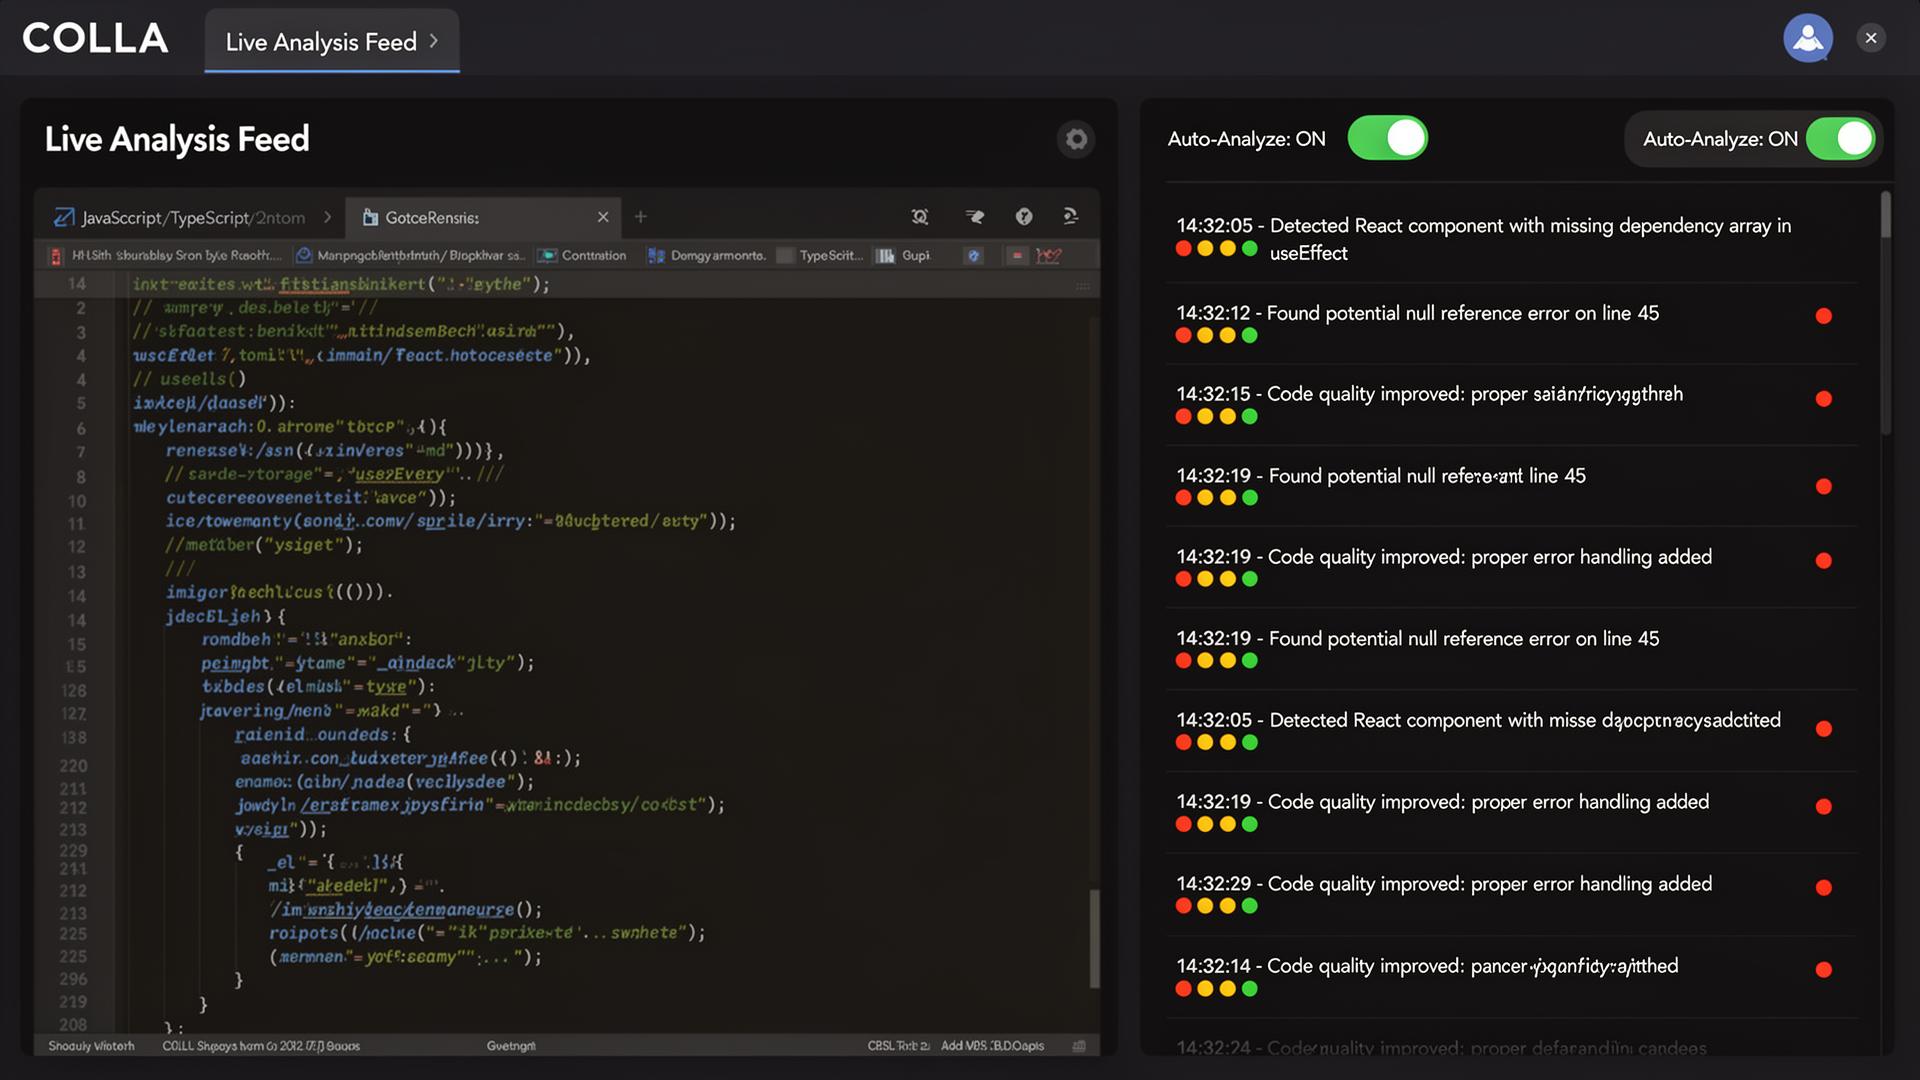Image resolution: width=1920 pixels, height=1080 pixels.
Task: Click the red heartbeat chart icon in bookmarks bar
Action: (x=1049, y=256)
